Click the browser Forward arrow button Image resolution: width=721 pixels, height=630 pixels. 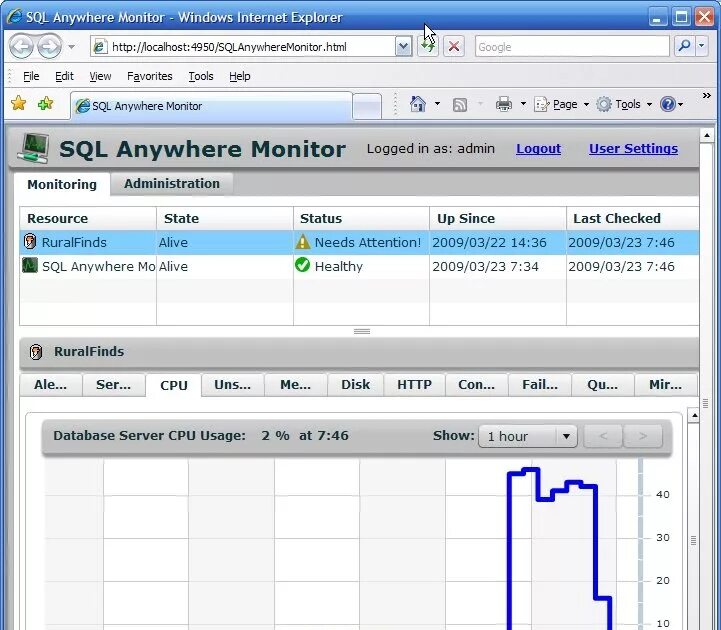click(49, 46)
